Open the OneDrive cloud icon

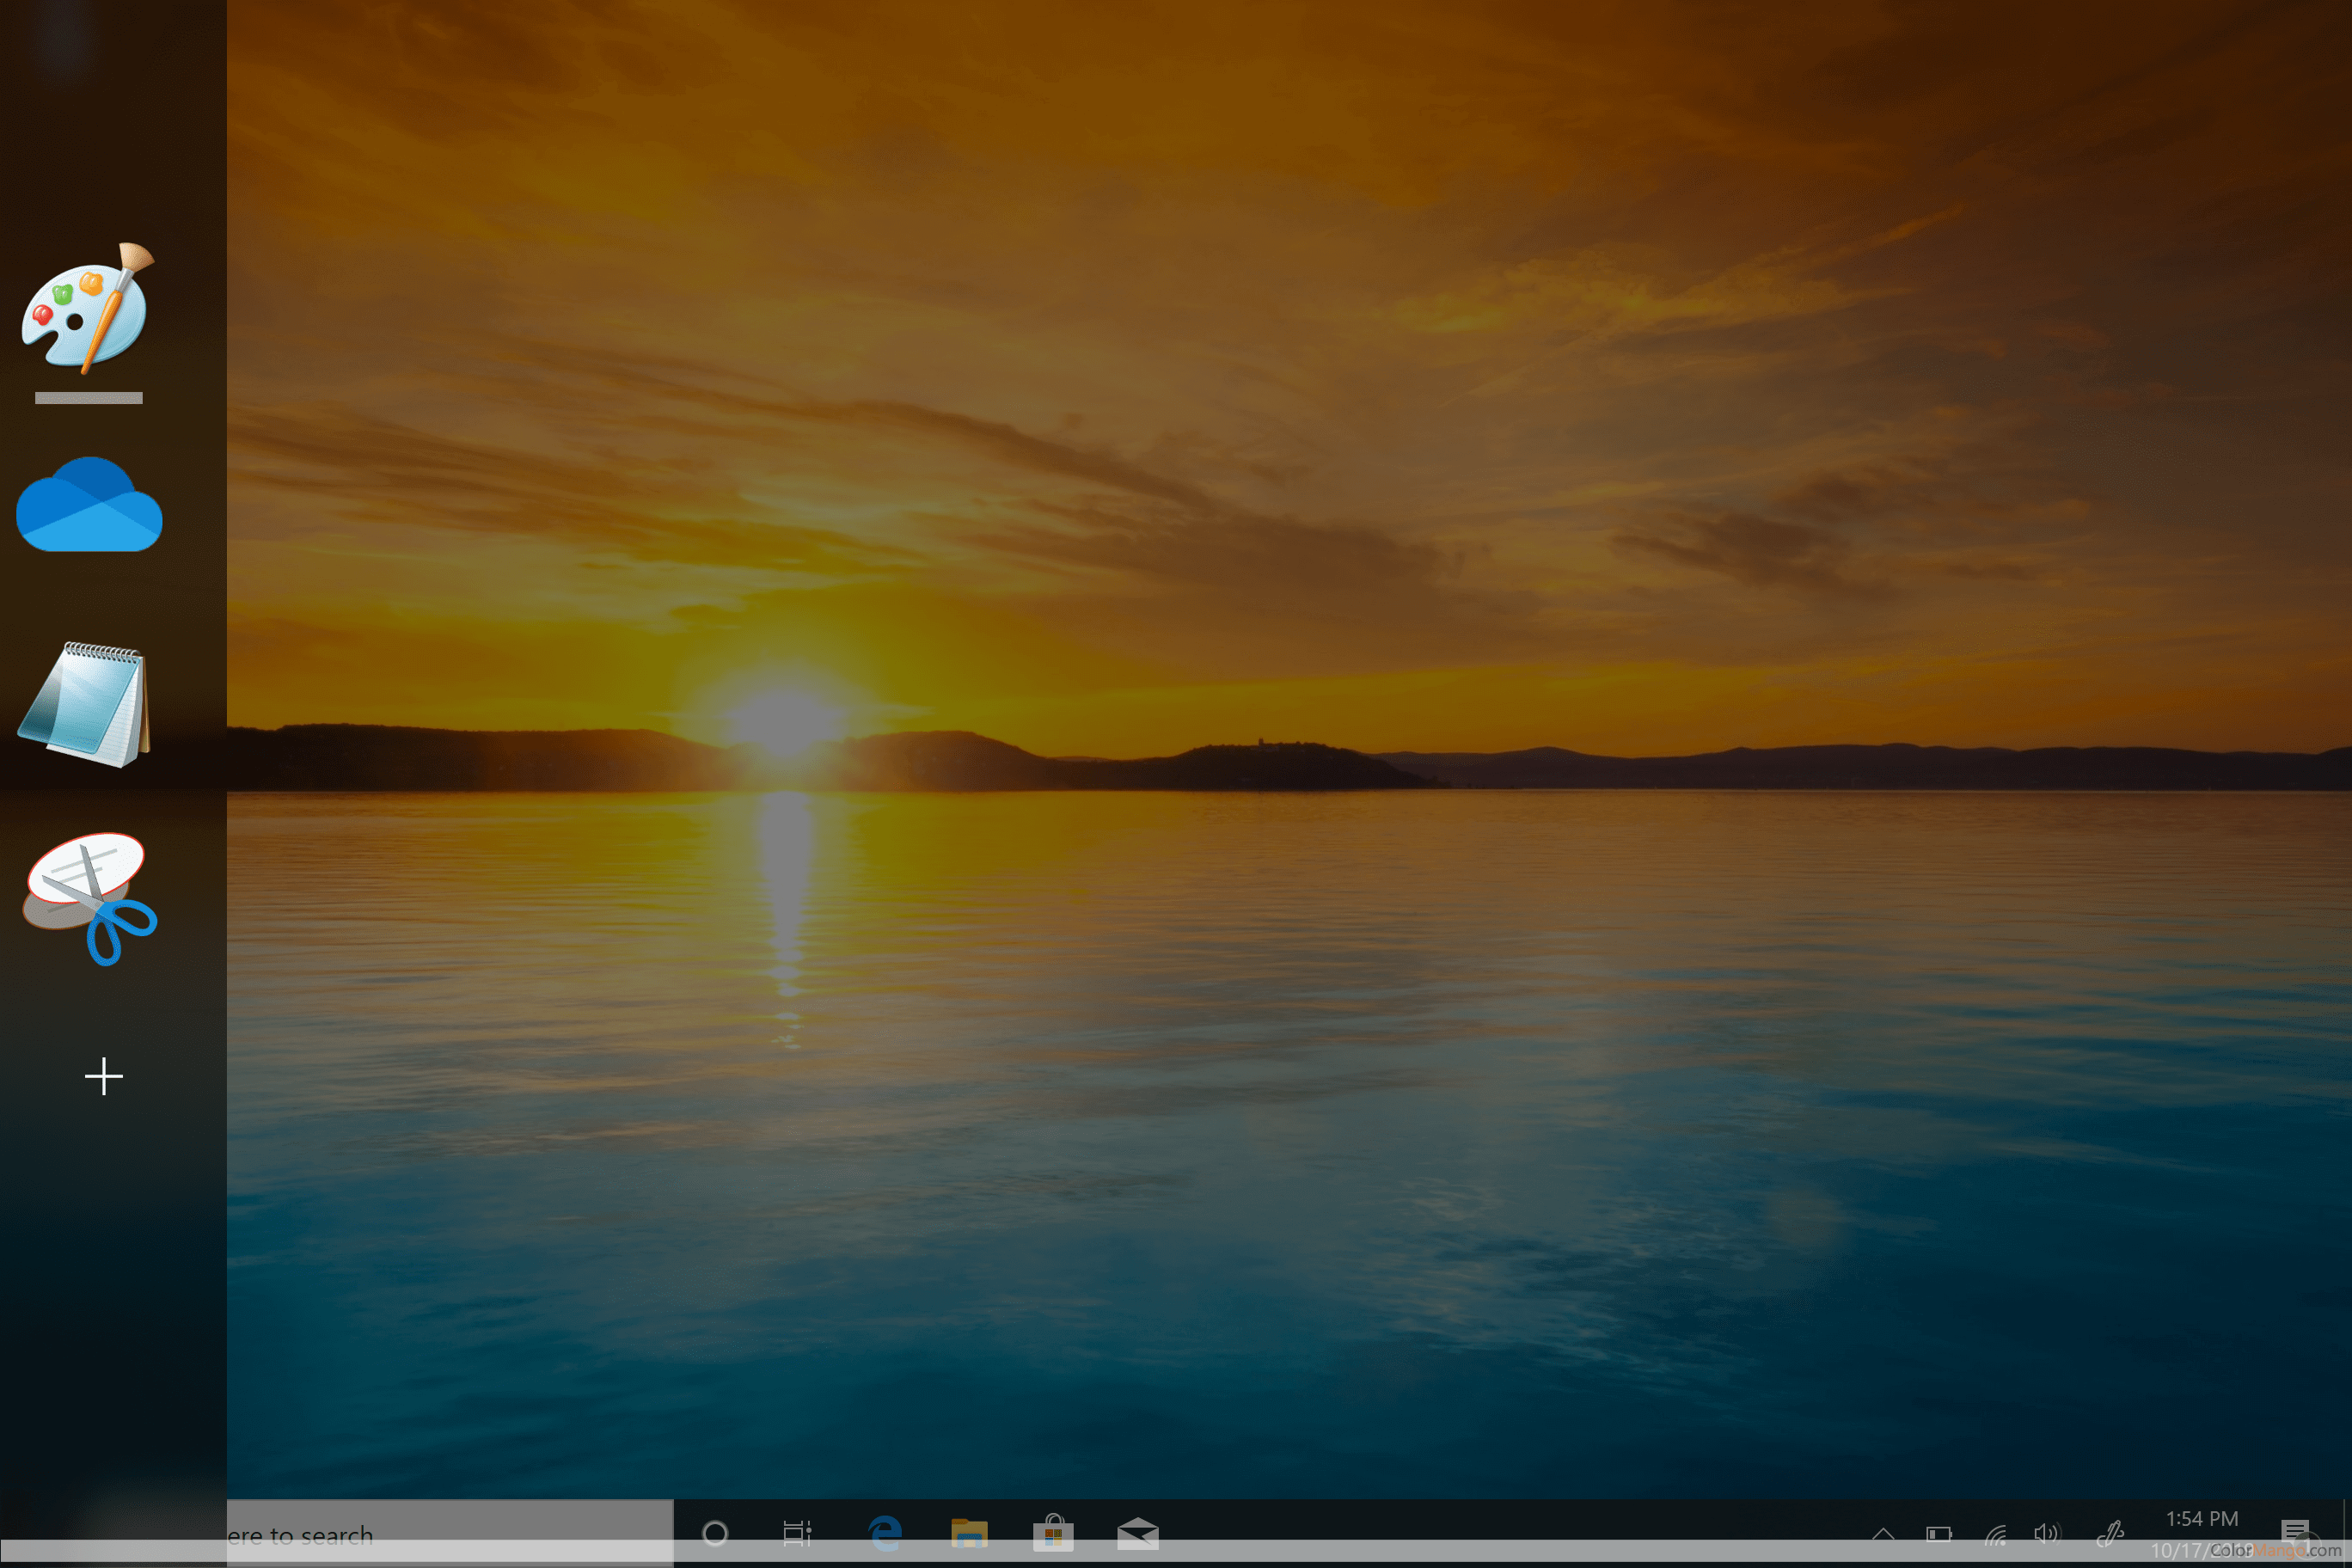[89, 505]
